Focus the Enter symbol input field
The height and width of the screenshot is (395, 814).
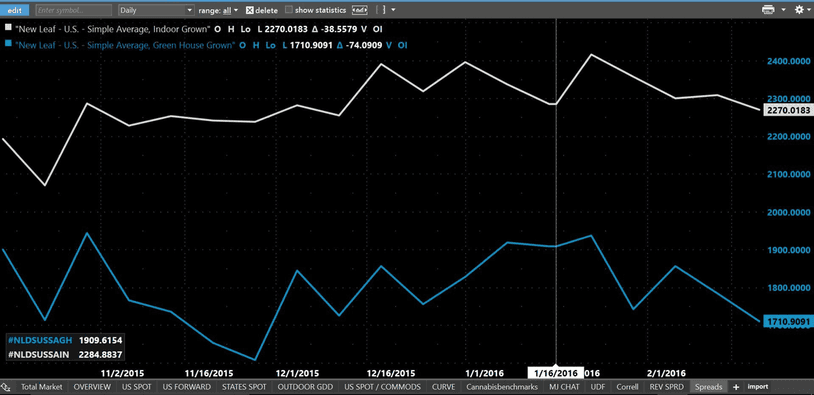click(x=73, y=10)
